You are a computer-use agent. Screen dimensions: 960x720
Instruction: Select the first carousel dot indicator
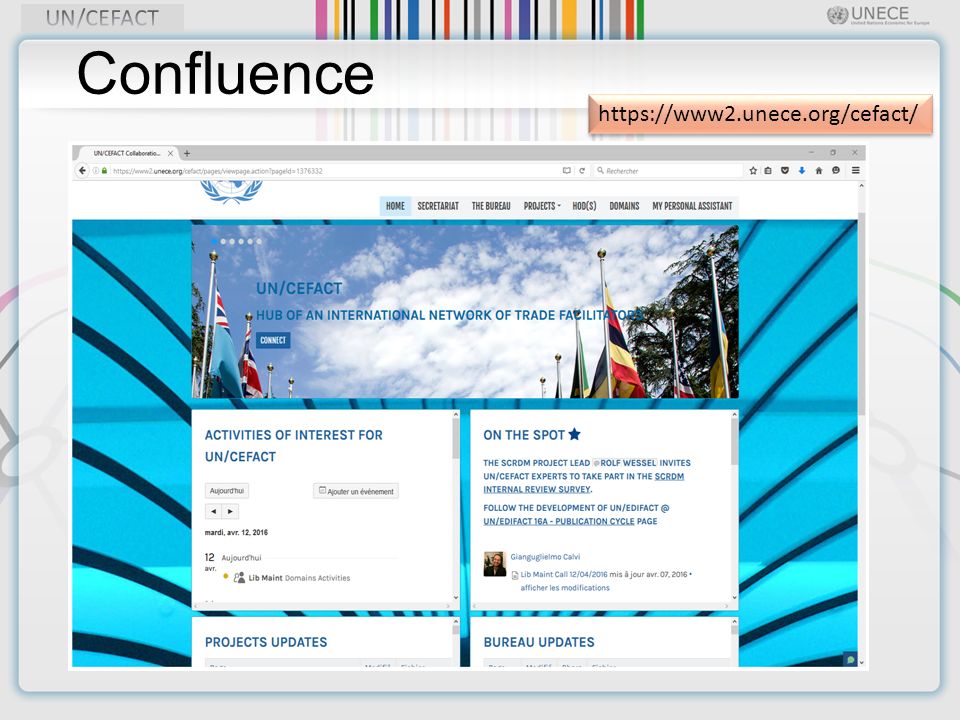point(214,241)
